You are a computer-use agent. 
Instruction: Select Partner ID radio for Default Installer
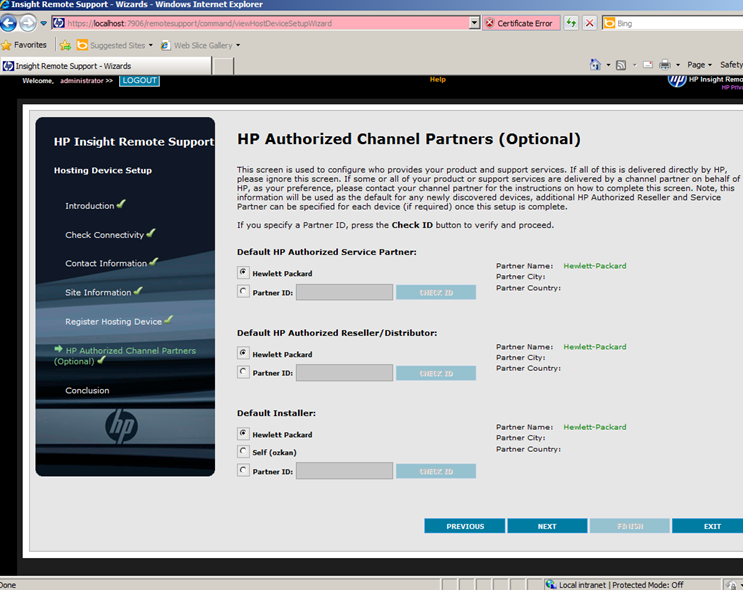point(243,471)
